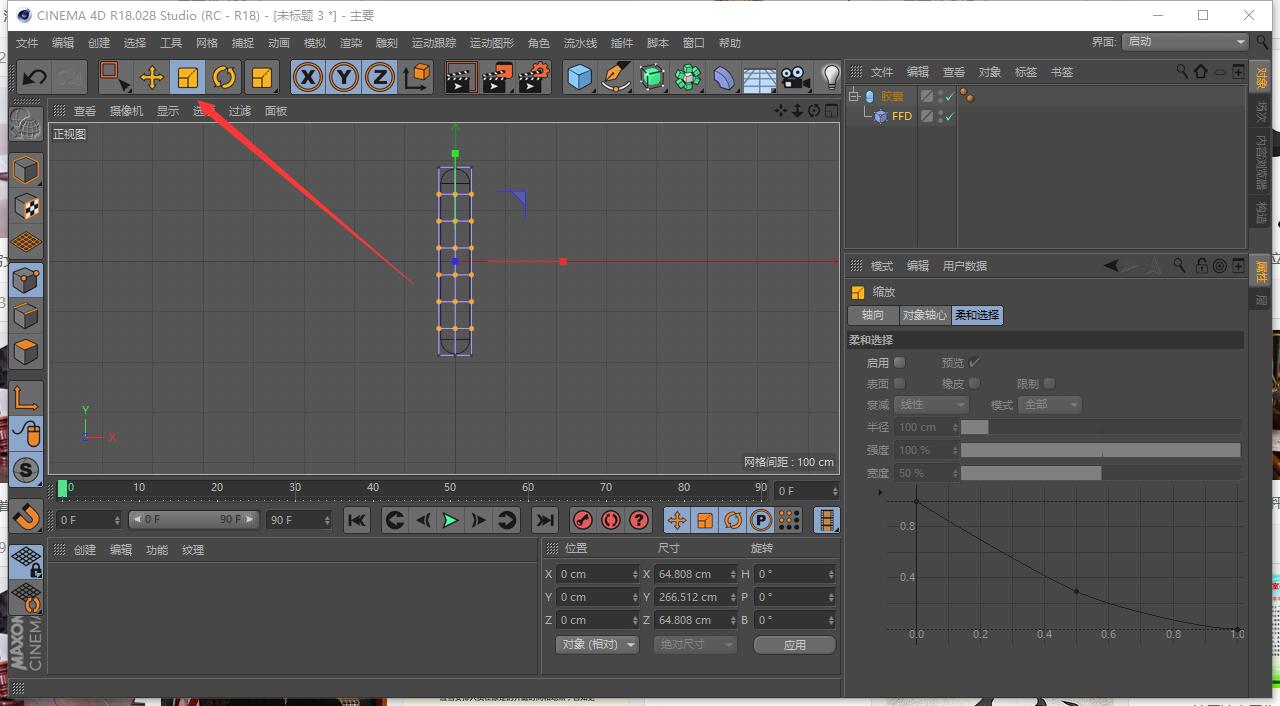This screenshot has width=1280, height=706.
Task: Switch to Polygons mode
Action: coord(26,352)
